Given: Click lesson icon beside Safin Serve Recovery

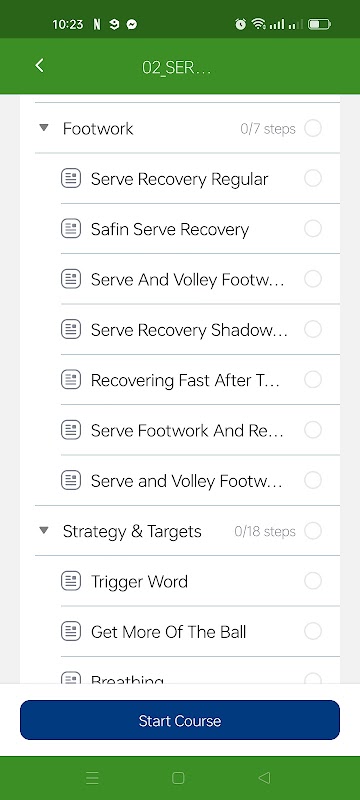Looking at the screenshot, I should 71,229.
